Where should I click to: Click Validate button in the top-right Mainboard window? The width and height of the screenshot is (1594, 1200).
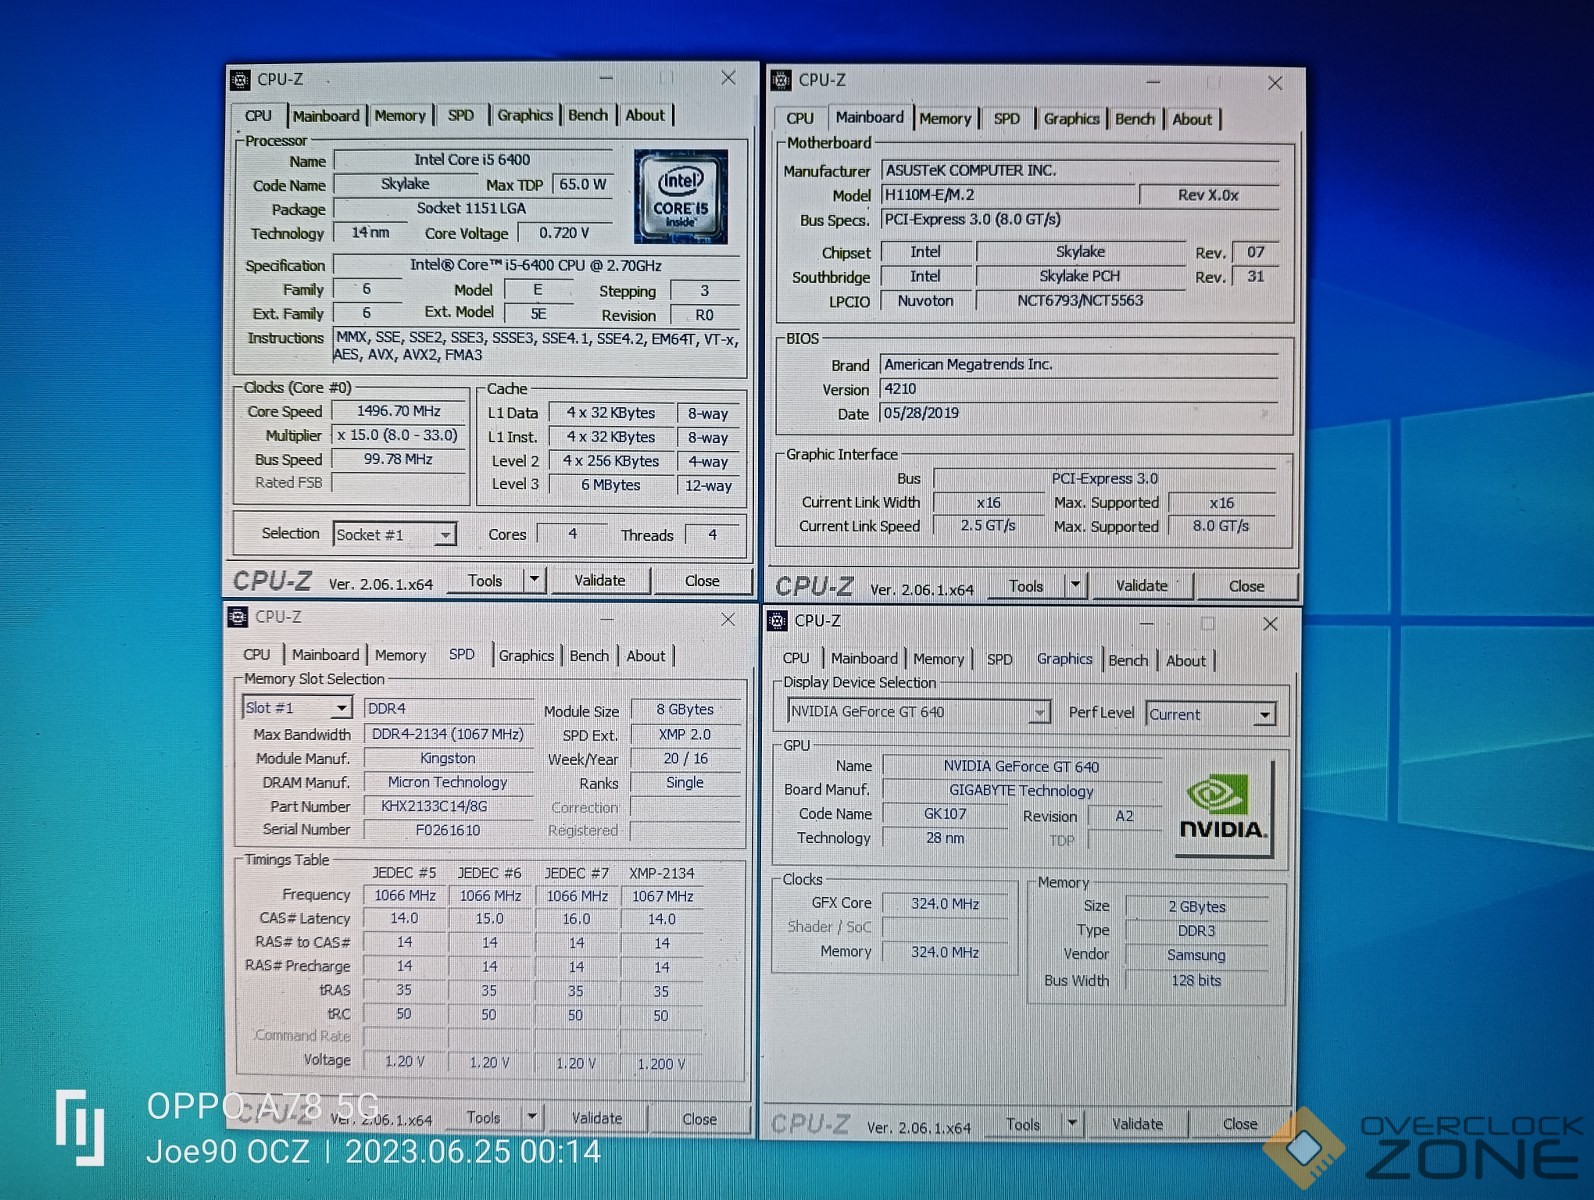pos(1141,586)
